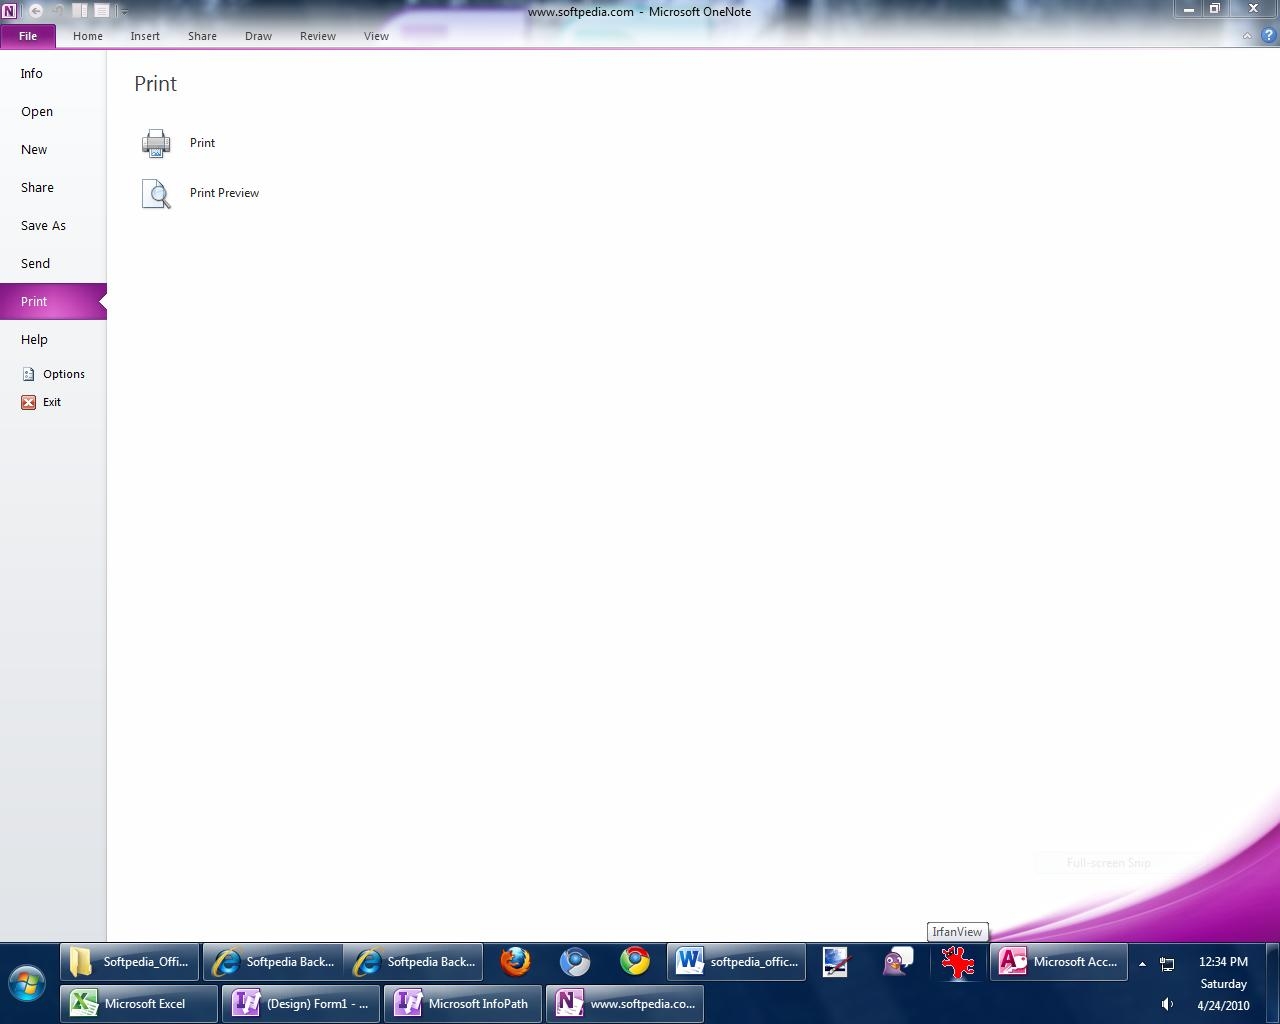Open the File tab

click(x=28, y=36)
